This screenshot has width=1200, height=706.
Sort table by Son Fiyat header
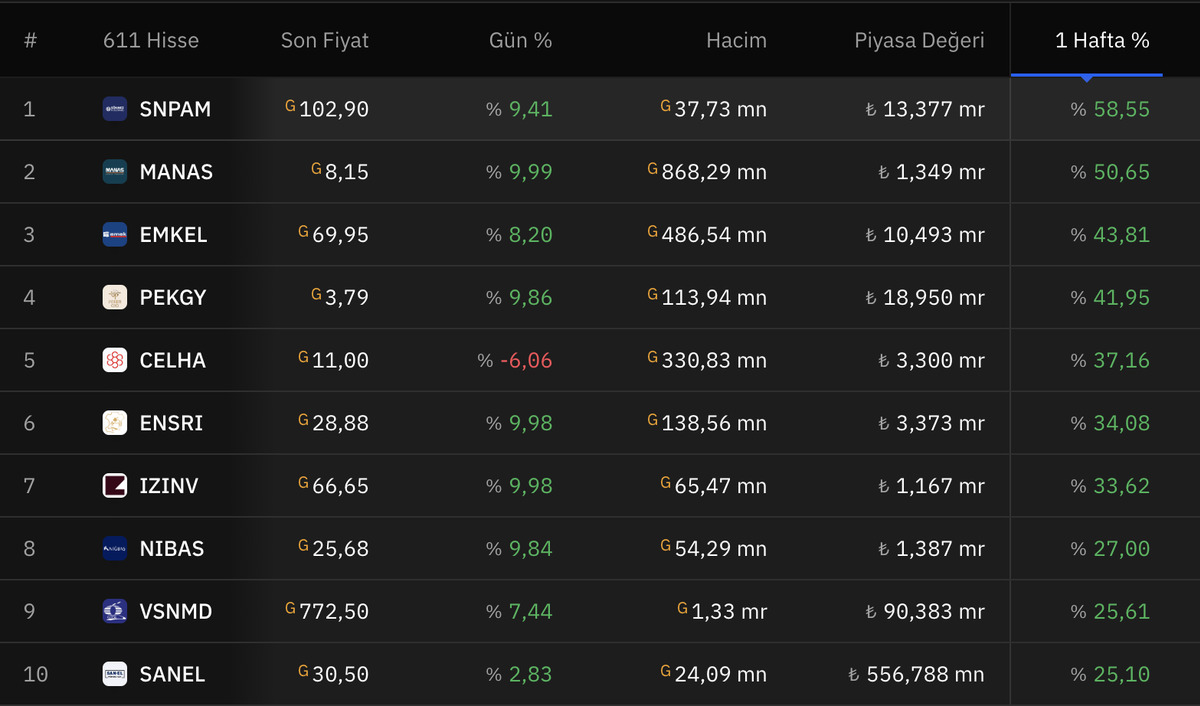(324, 41)
